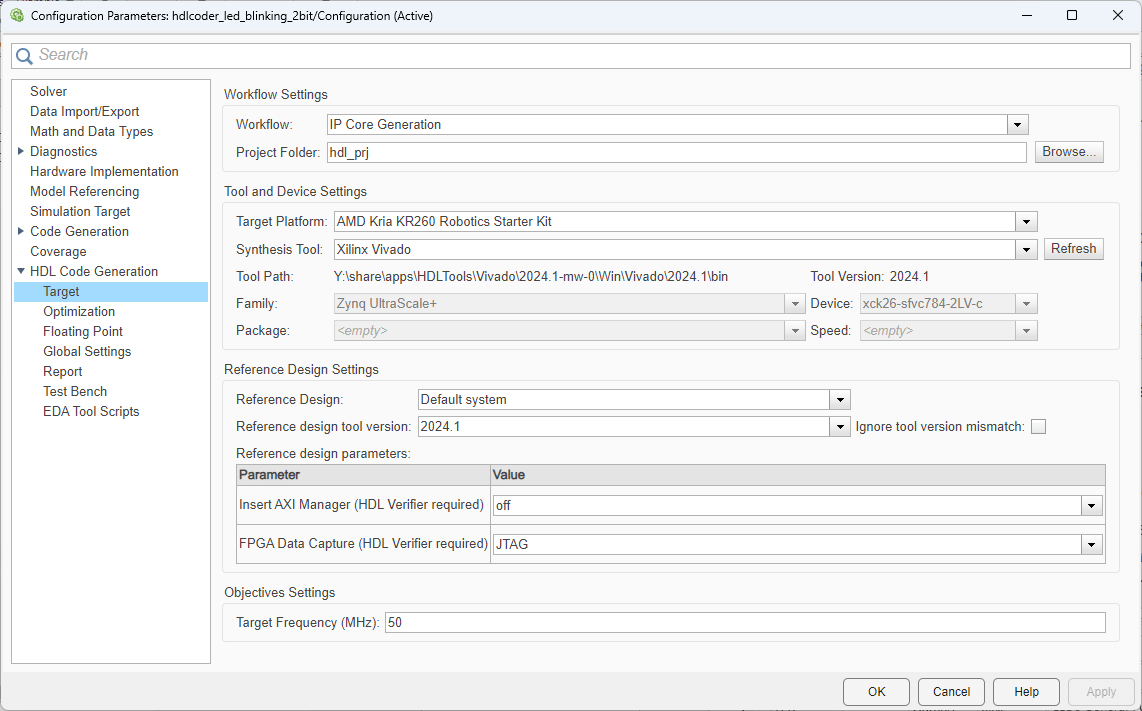Select Optimization in the sidebar

(x=79, y=312)
